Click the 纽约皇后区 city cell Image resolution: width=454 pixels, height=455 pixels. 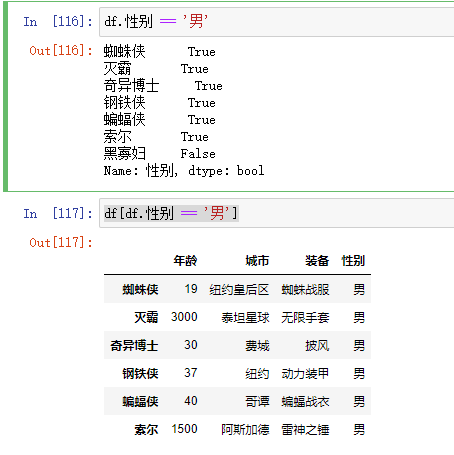click(x=239, y=289)
